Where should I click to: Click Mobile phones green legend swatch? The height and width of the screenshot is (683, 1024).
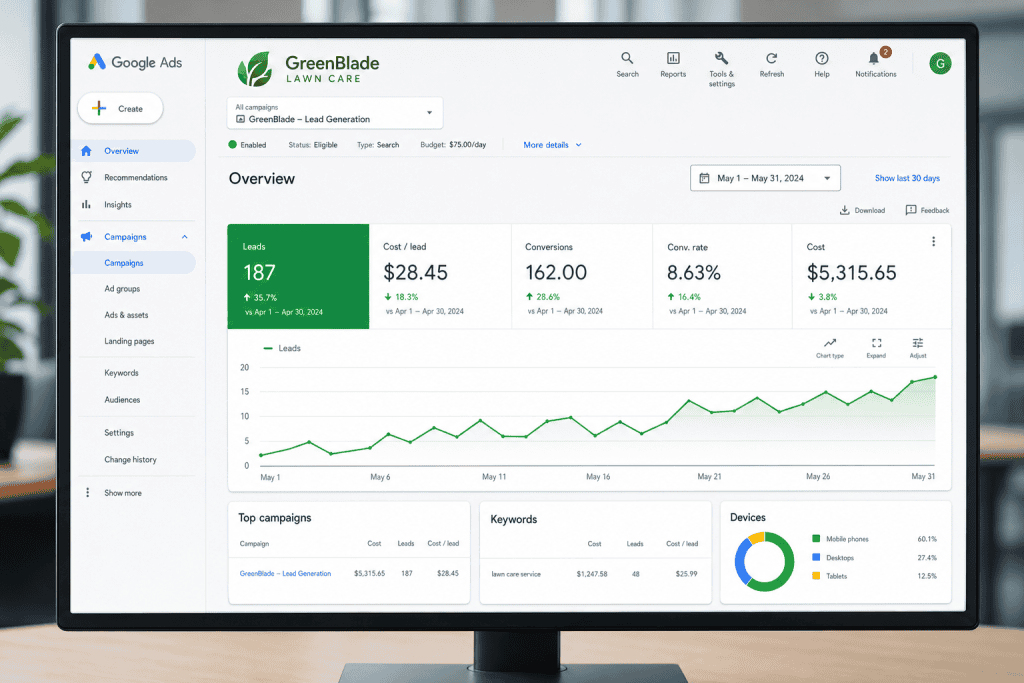coord(816,539)
